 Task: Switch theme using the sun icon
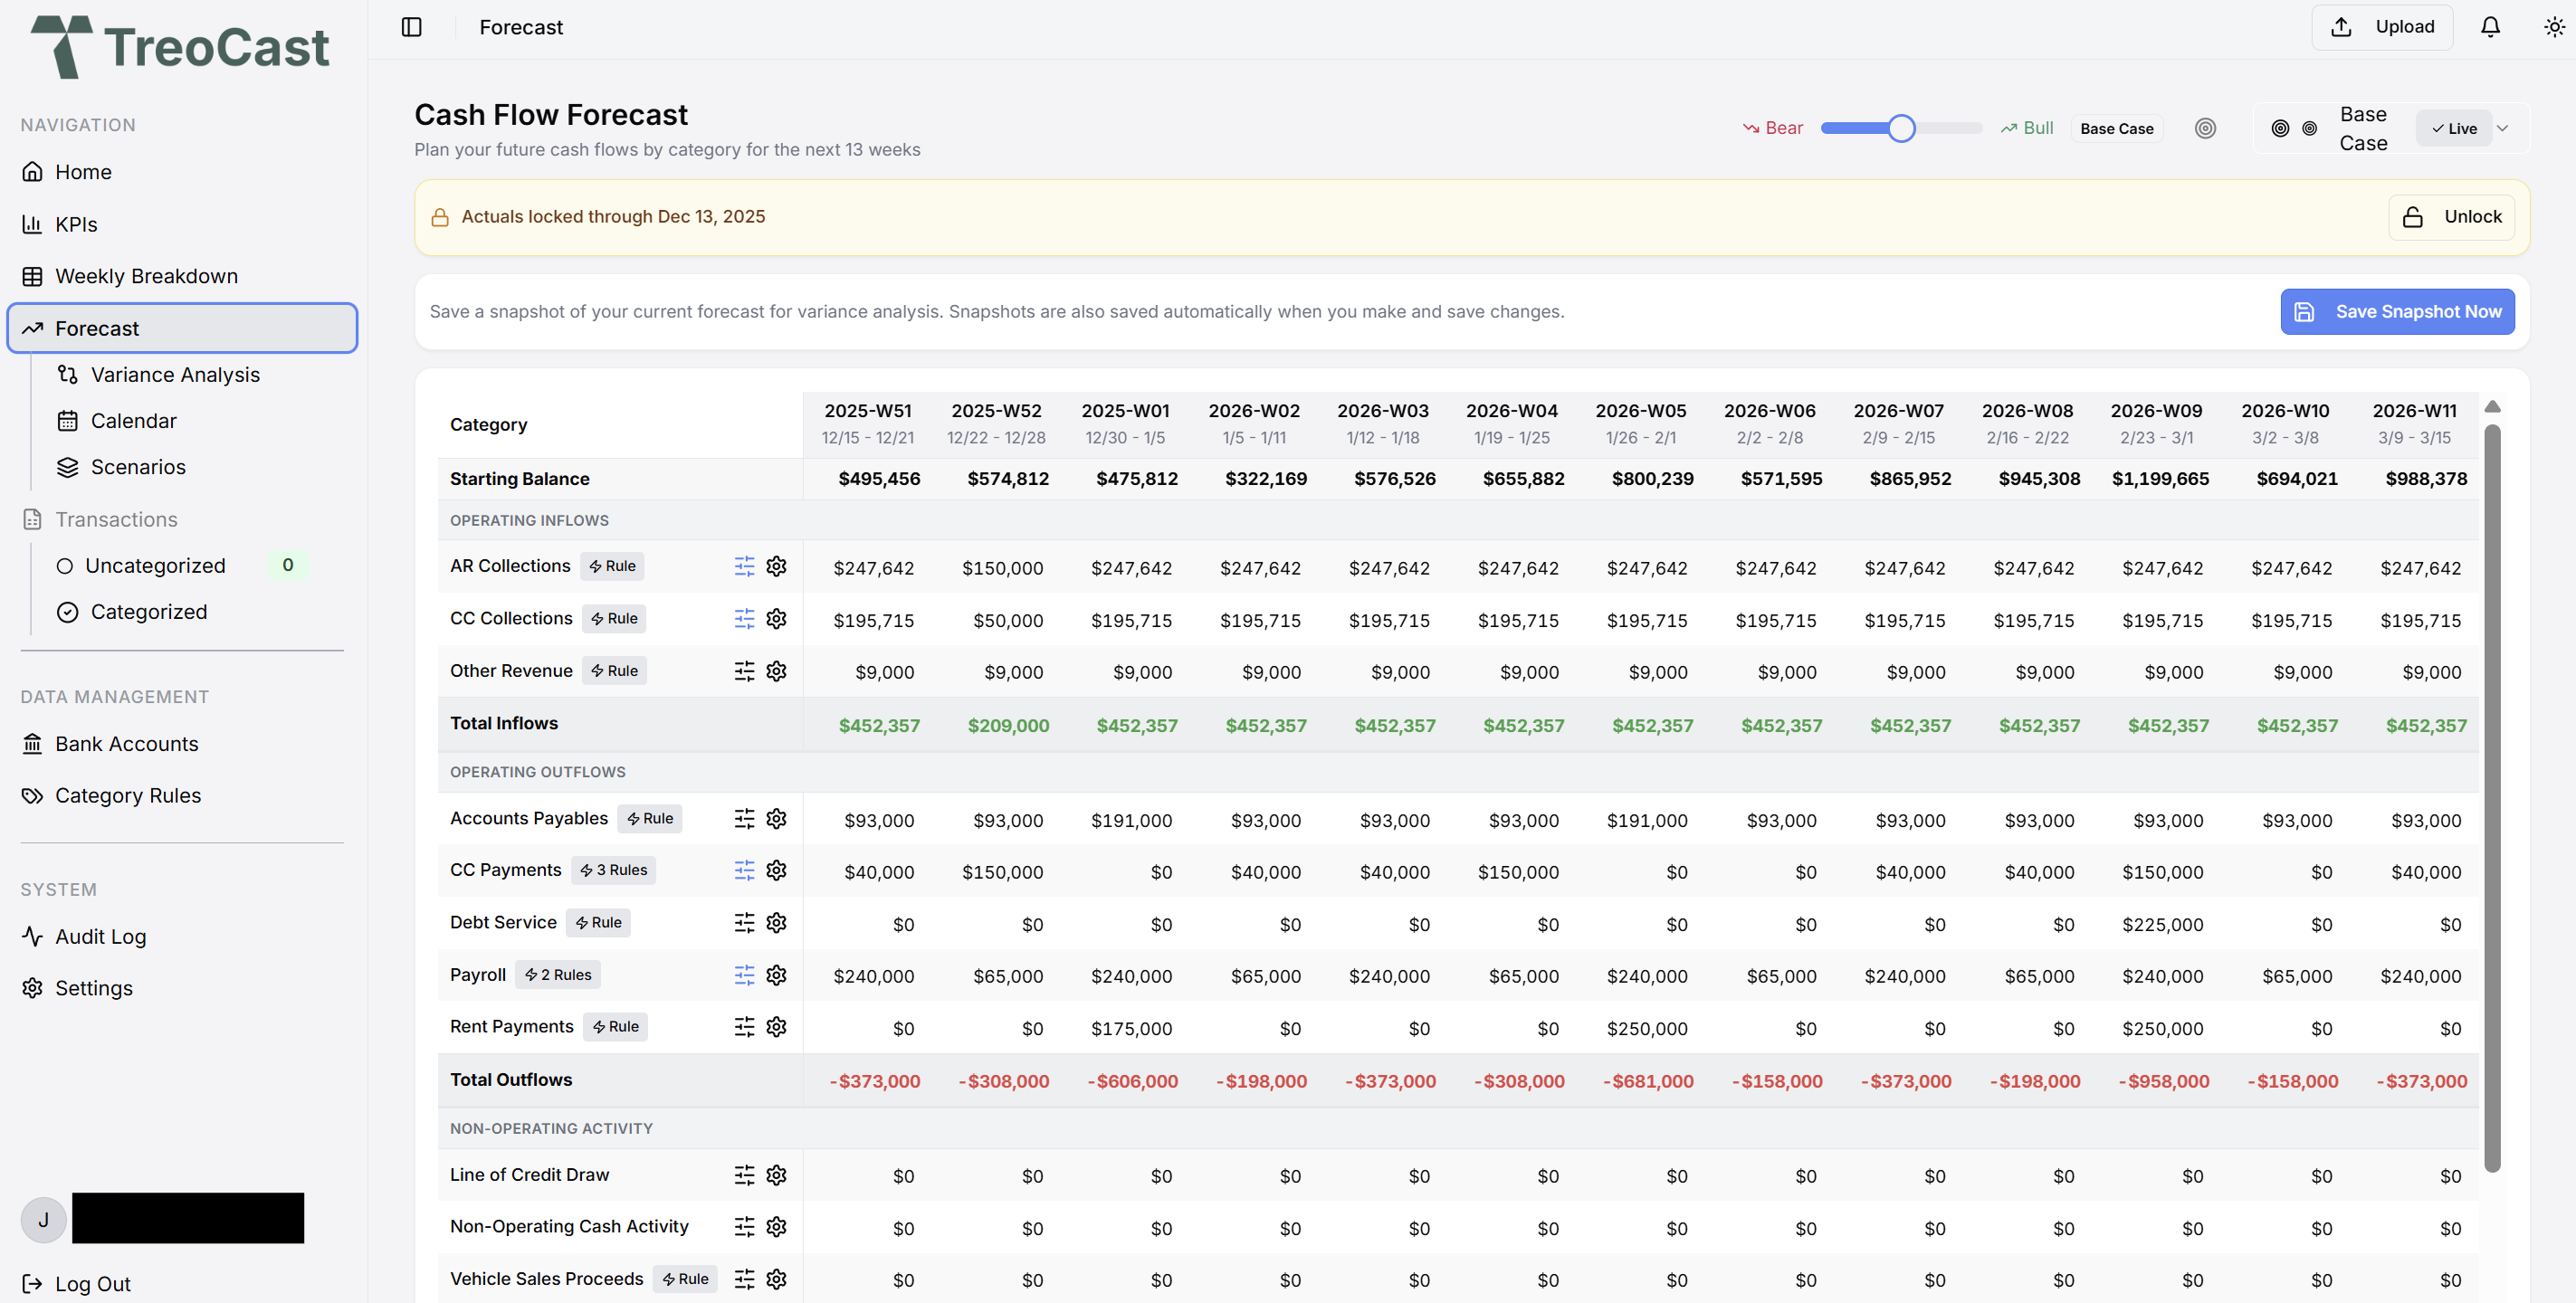[x=2553, y=27]
